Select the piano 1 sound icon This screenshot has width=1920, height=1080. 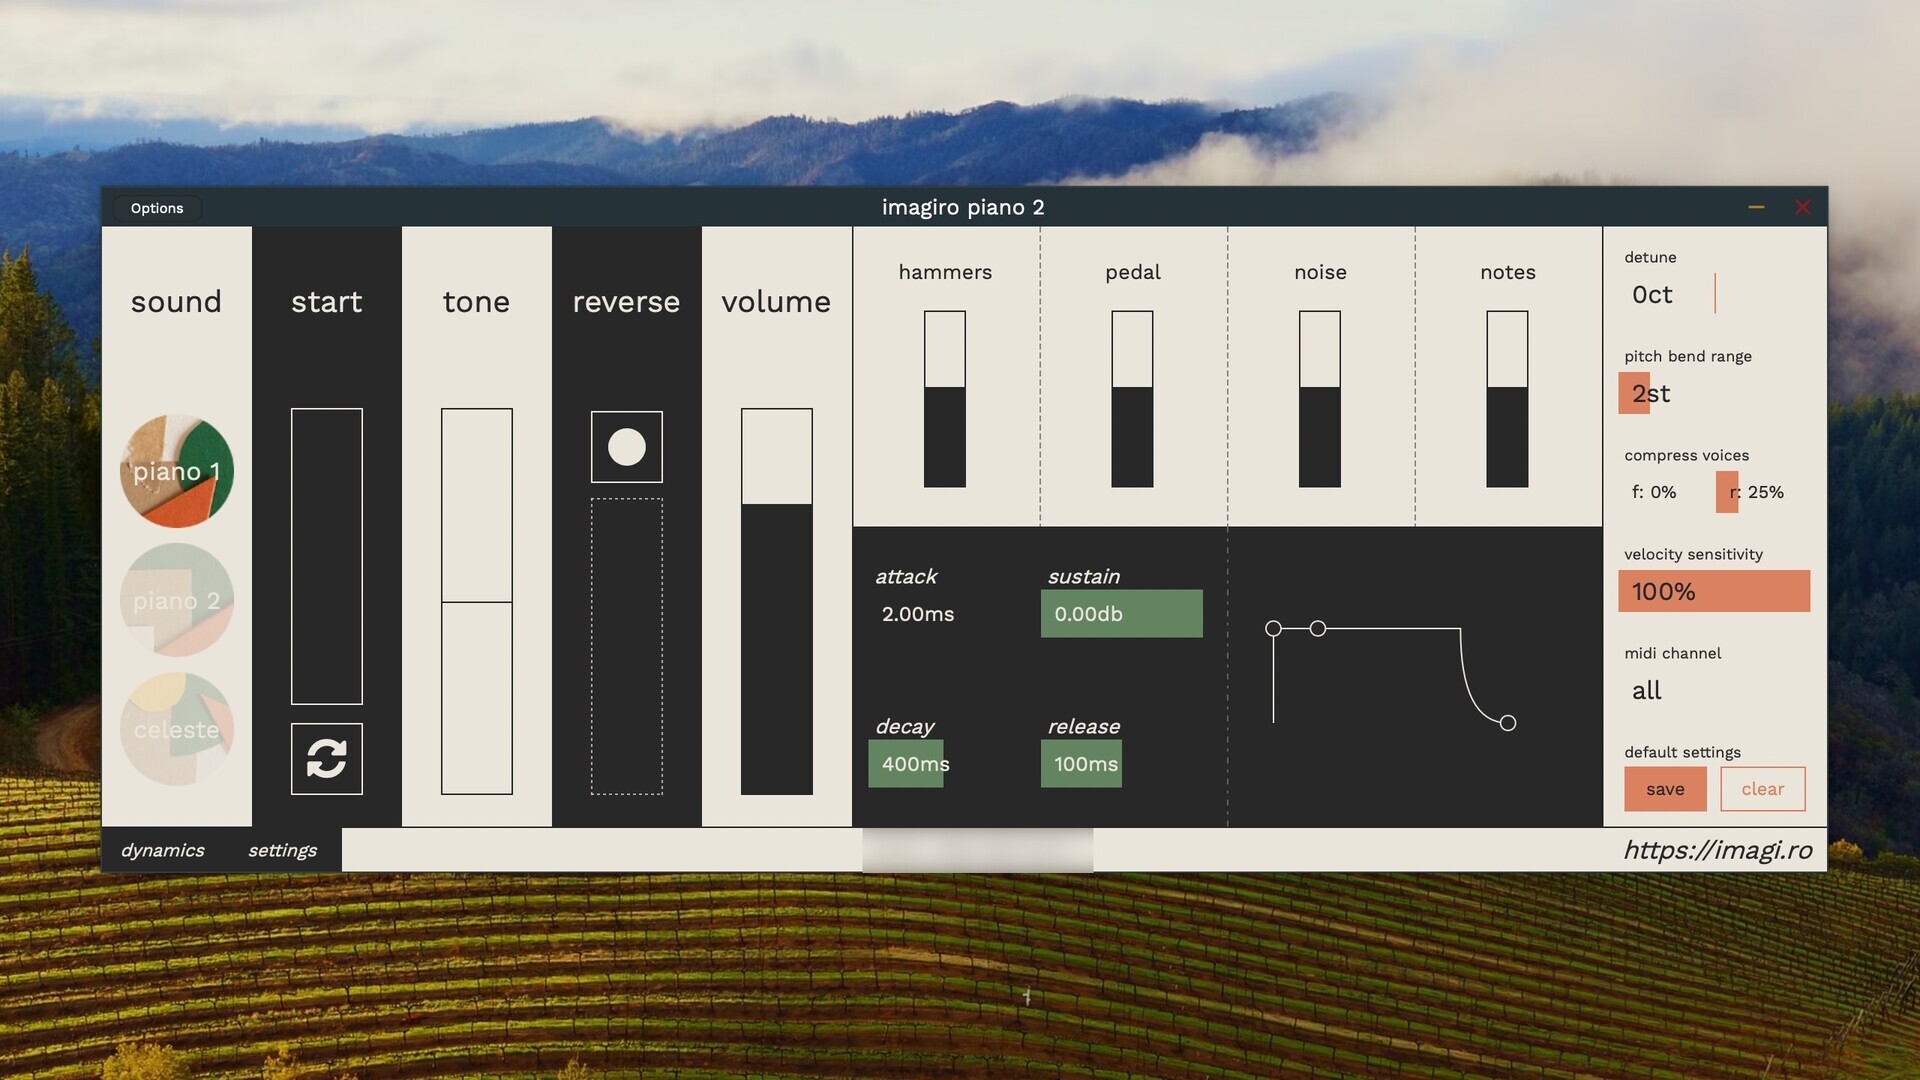click(x=177, y=471)
